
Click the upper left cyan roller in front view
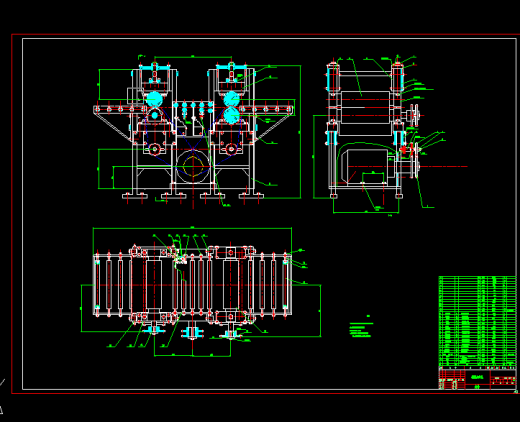(x=154, y=99)
